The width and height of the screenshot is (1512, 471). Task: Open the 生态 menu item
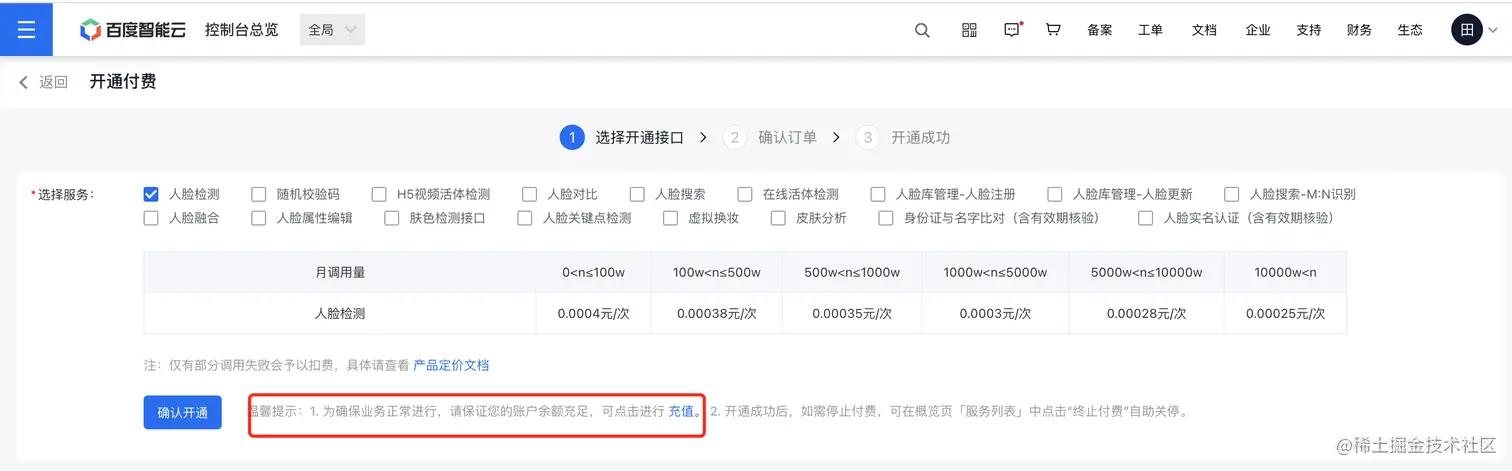click(1410, 30)
